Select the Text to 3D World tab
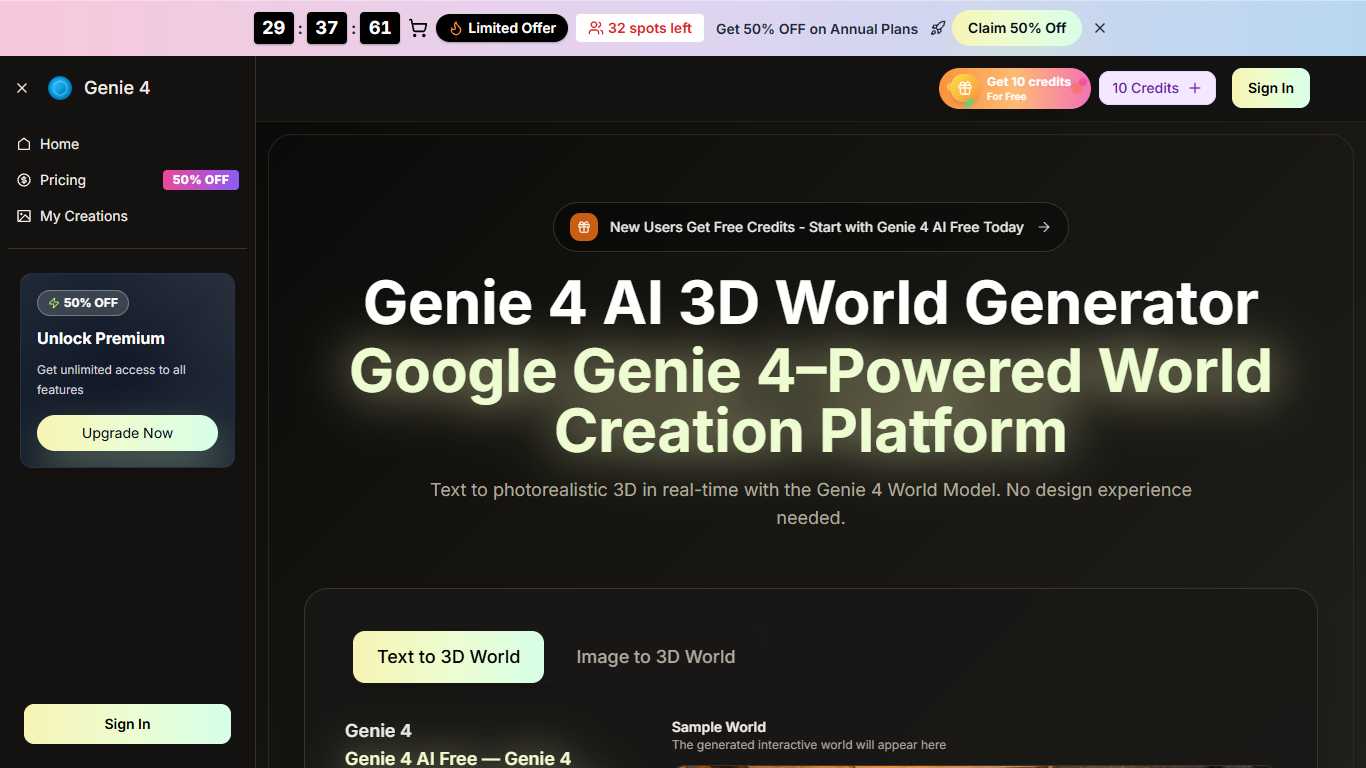 tap(448, 657)
